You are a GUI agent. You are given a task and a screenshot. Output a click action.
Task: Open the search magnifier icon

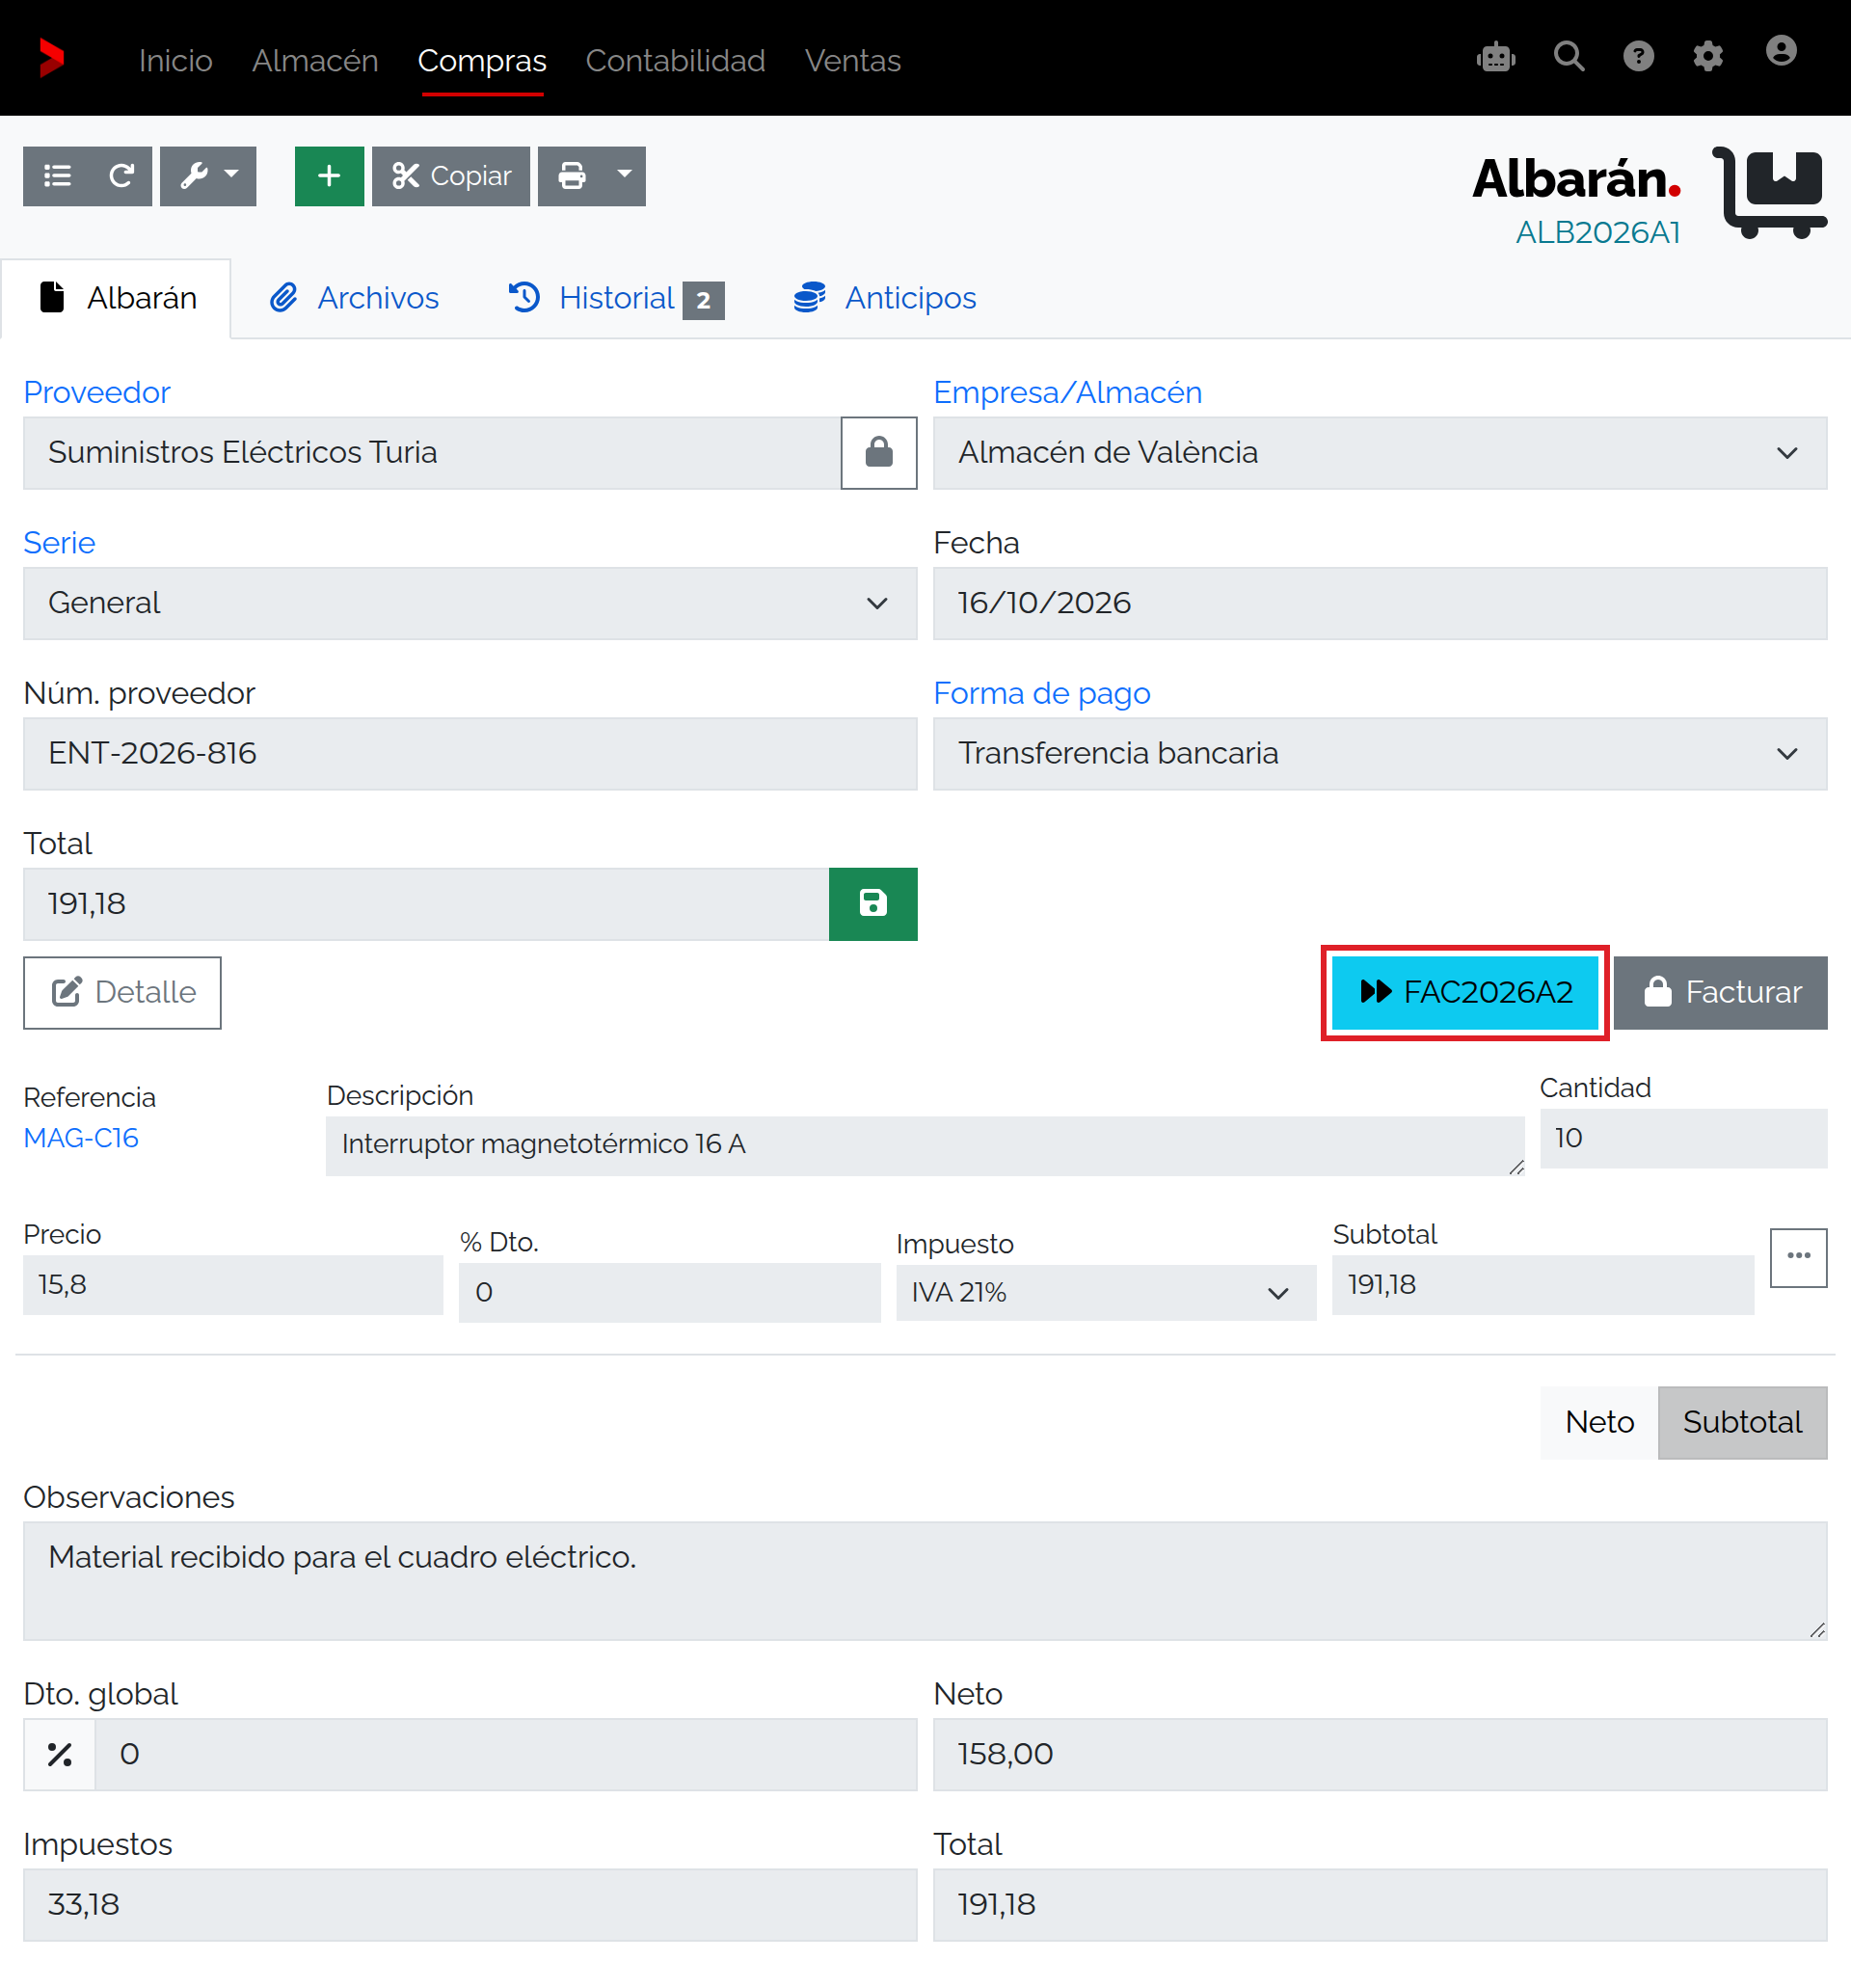pyautogui.click(x=1568, y=57)
